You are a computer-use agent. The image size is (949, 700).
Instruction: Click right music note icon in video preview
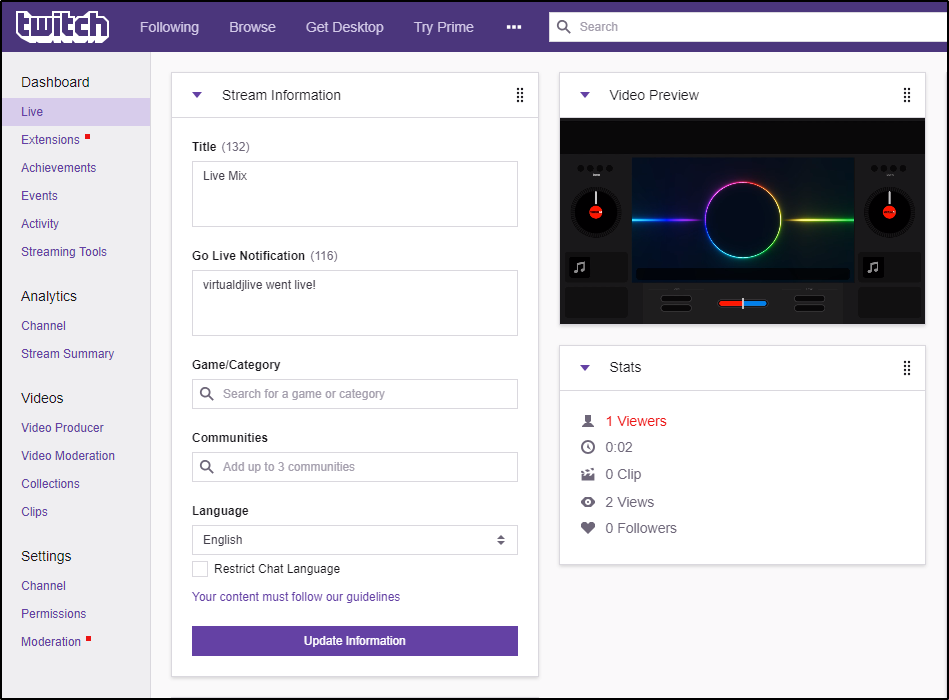pyautogui.click(x=873, y=267)
